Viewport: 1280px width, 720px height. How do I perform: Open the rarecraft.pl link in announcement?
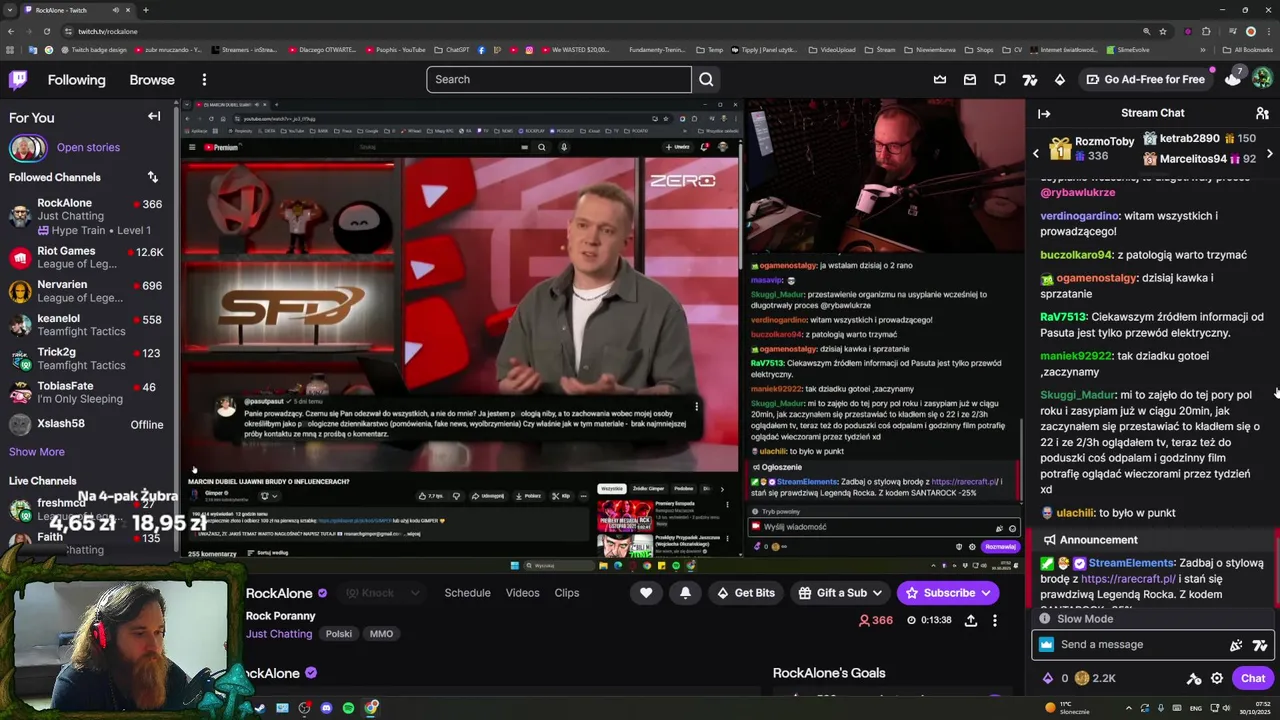point(1128,579)
